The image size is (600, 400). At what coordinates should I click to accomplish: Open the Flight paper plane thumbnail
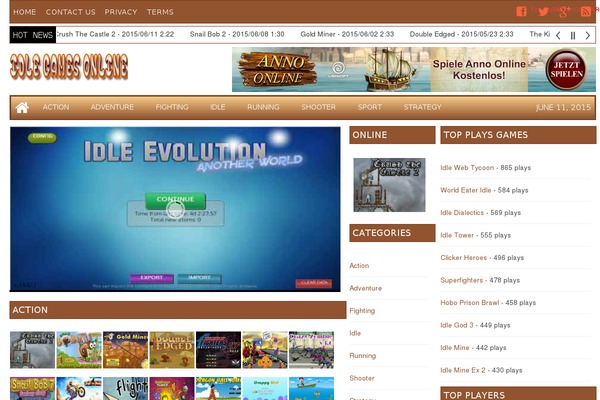coord(126,389)
